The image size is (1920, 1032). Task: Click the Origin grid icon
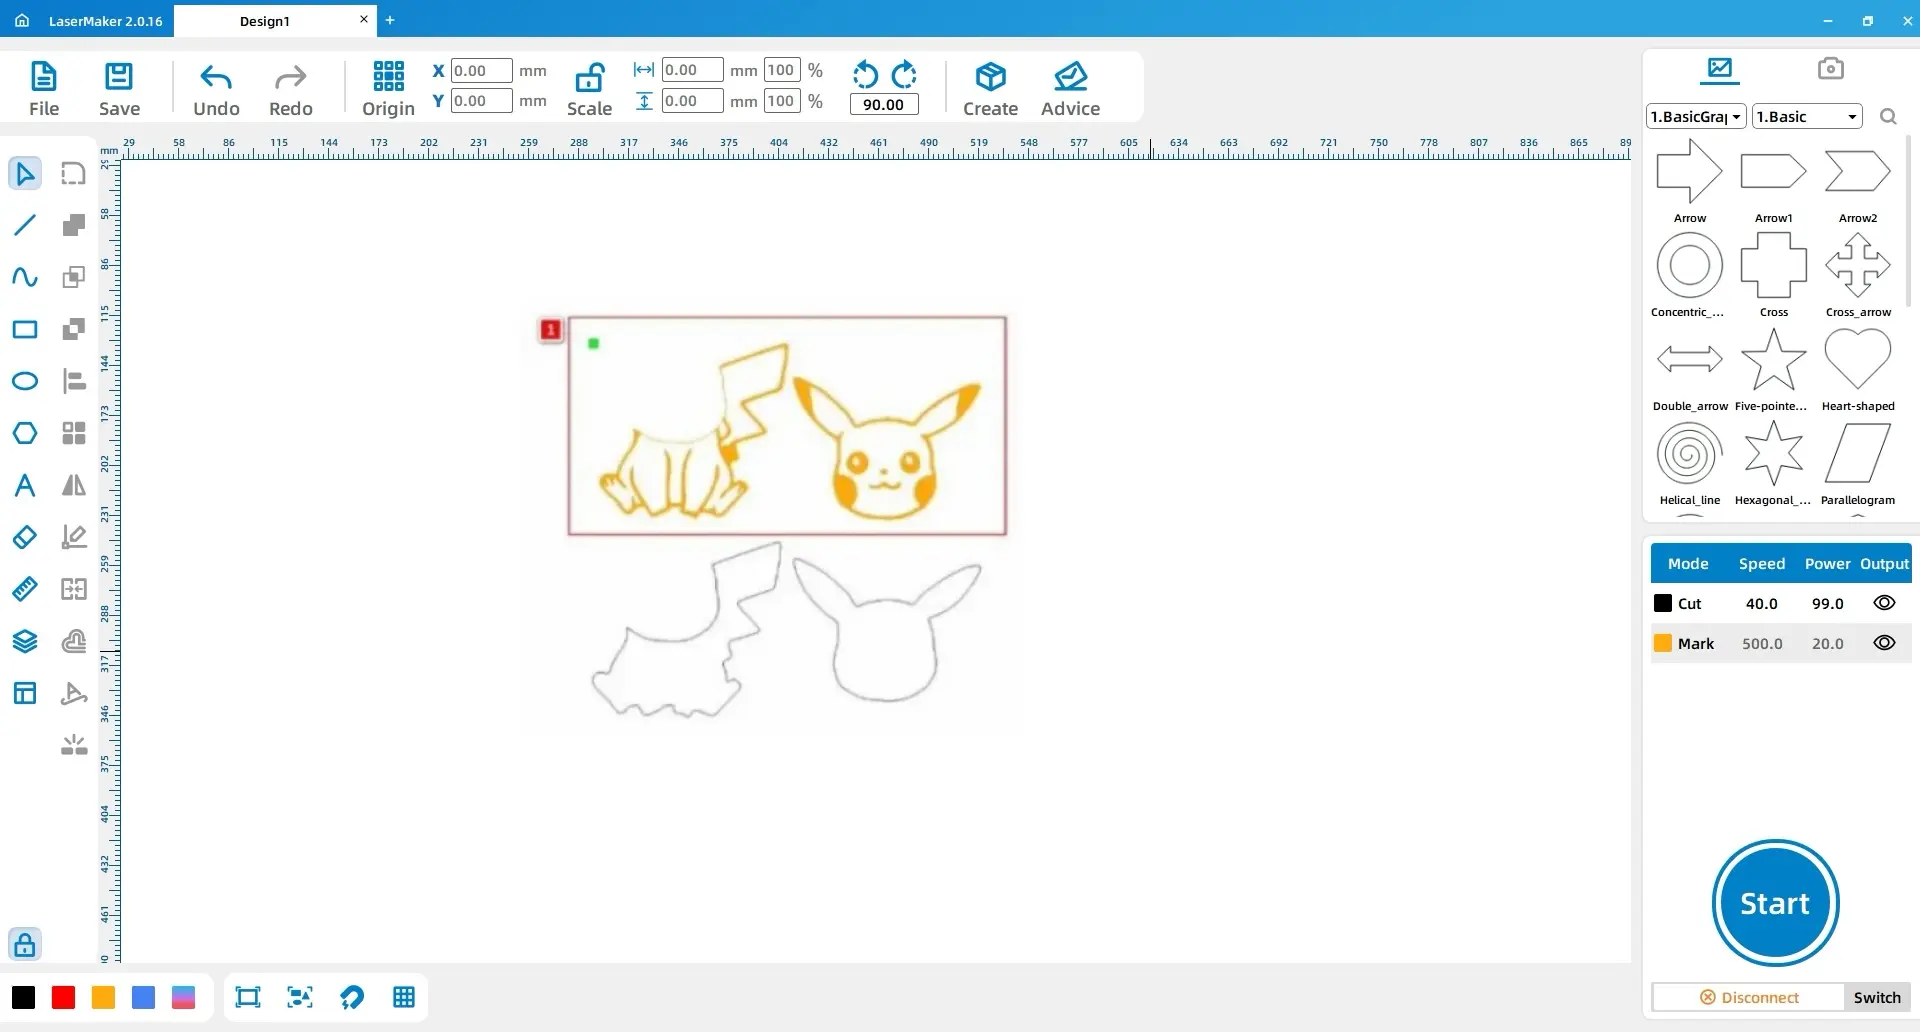[x=388, y=76]
